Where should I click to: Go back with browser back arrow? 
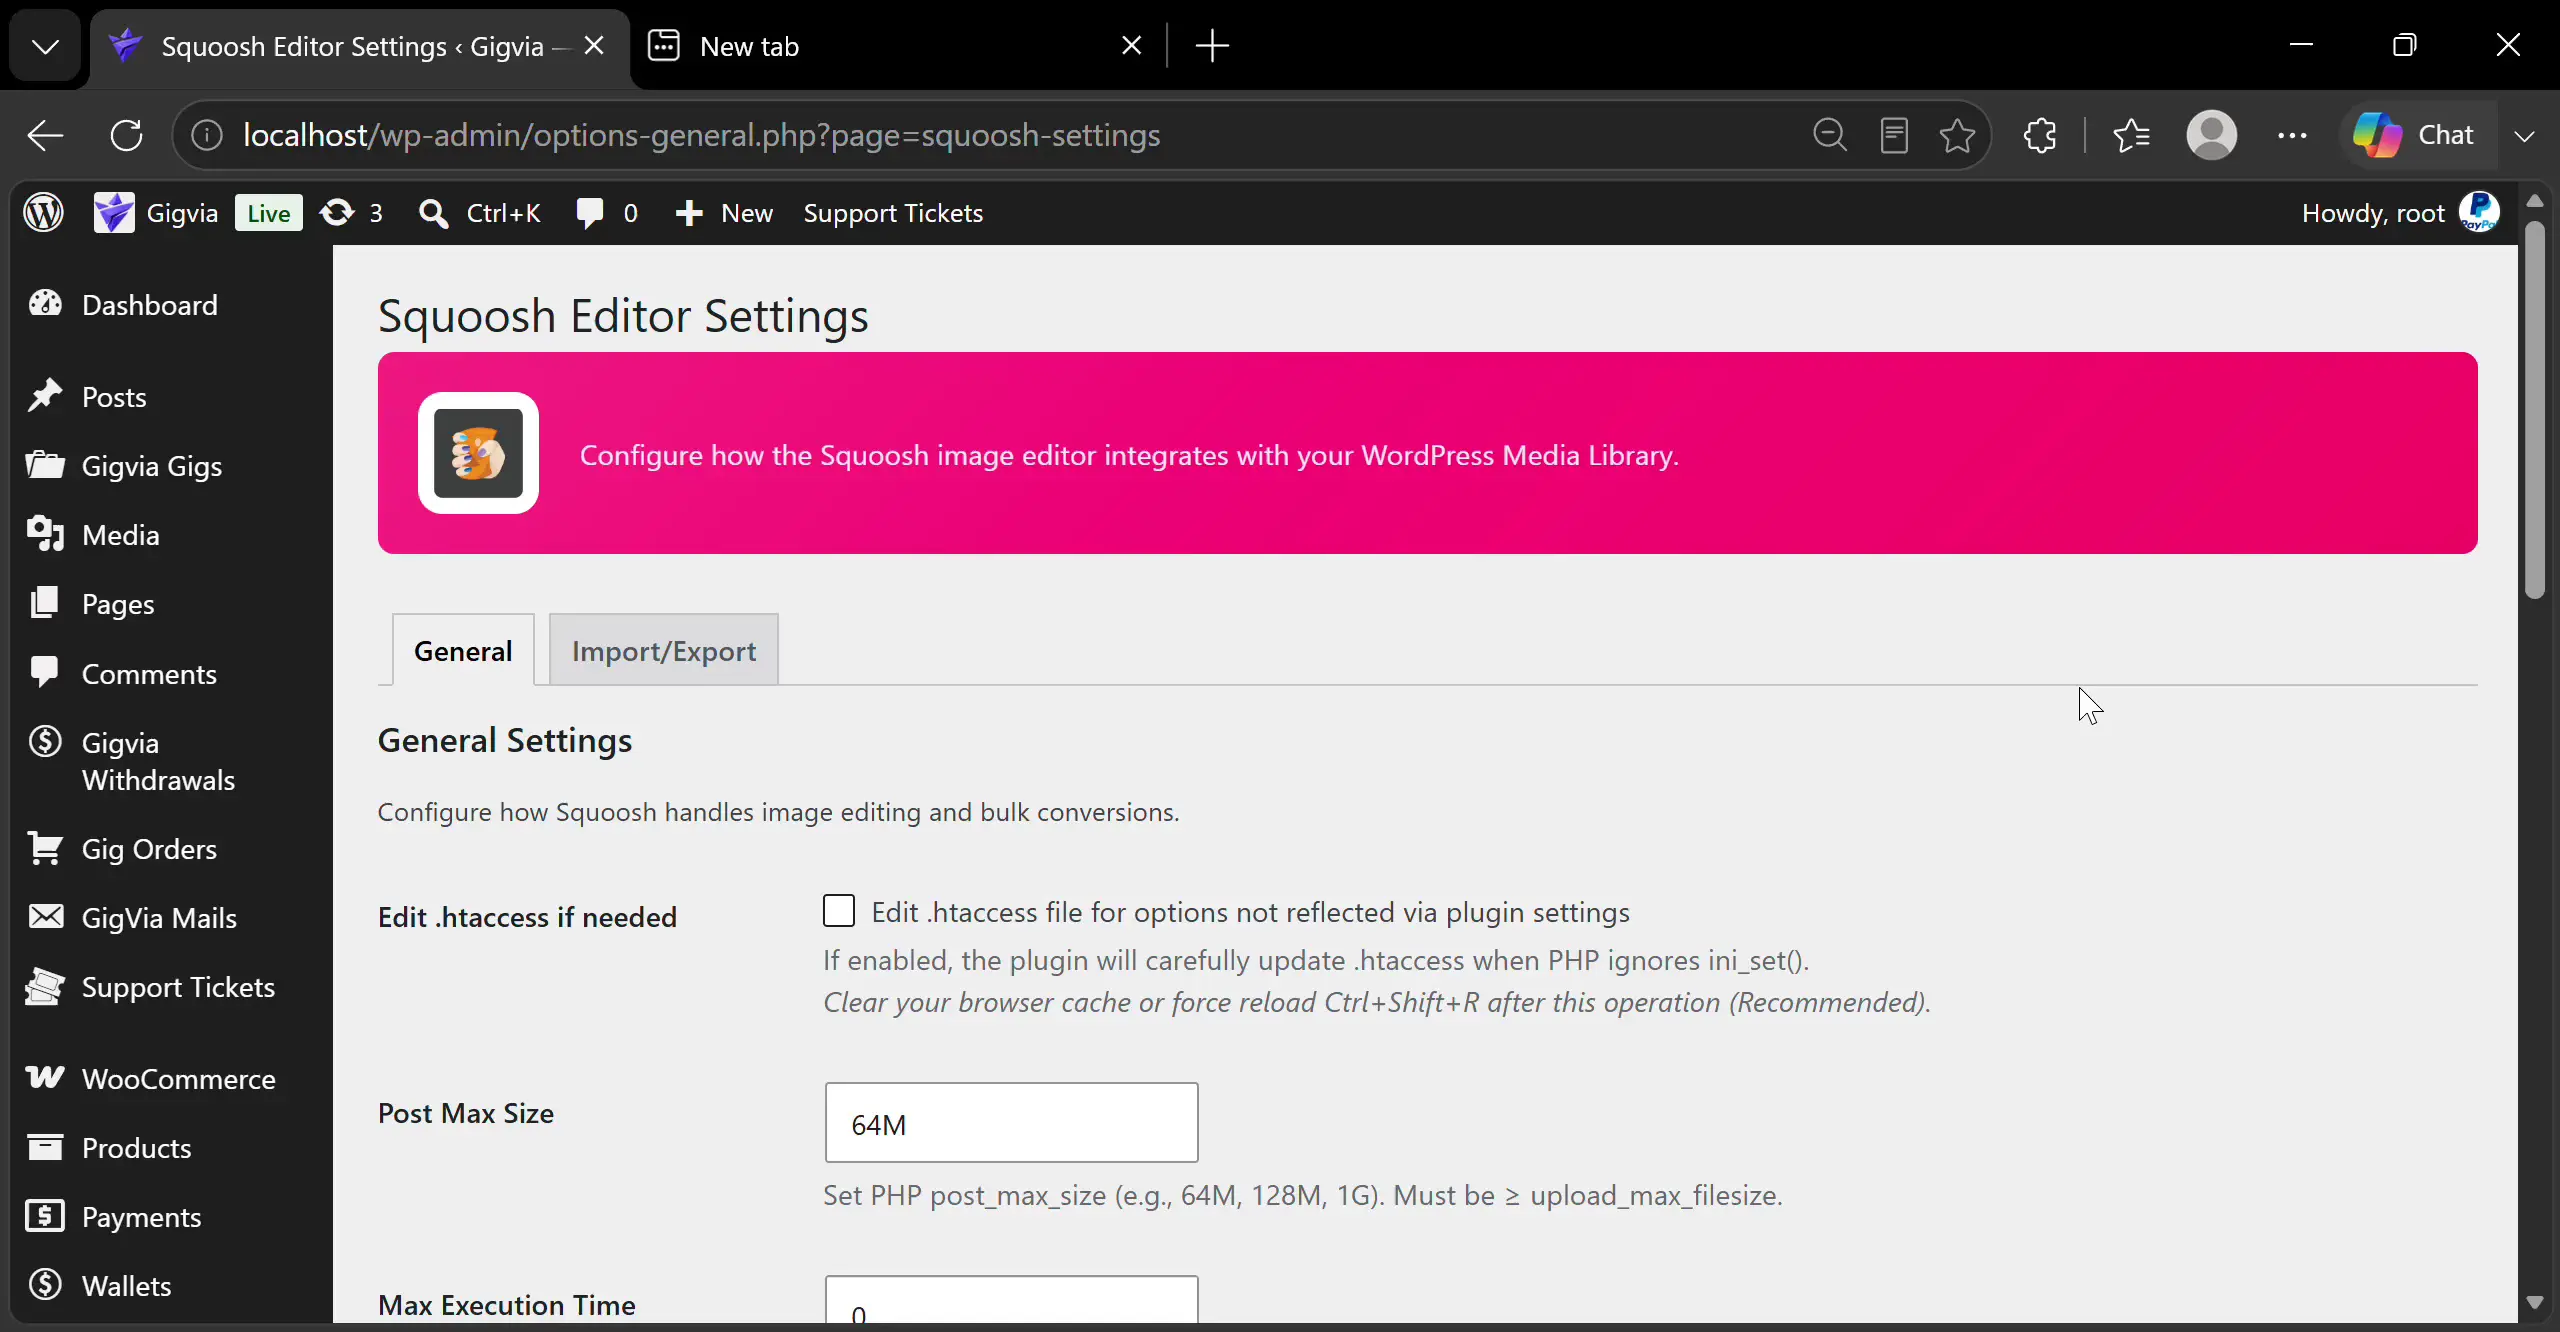45,135
